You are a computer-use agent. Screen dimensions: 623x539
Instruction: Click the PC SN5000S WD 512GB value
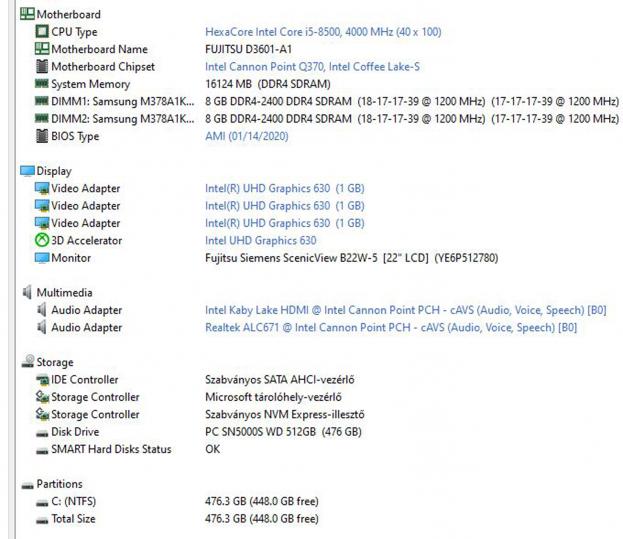coord(283,432)
